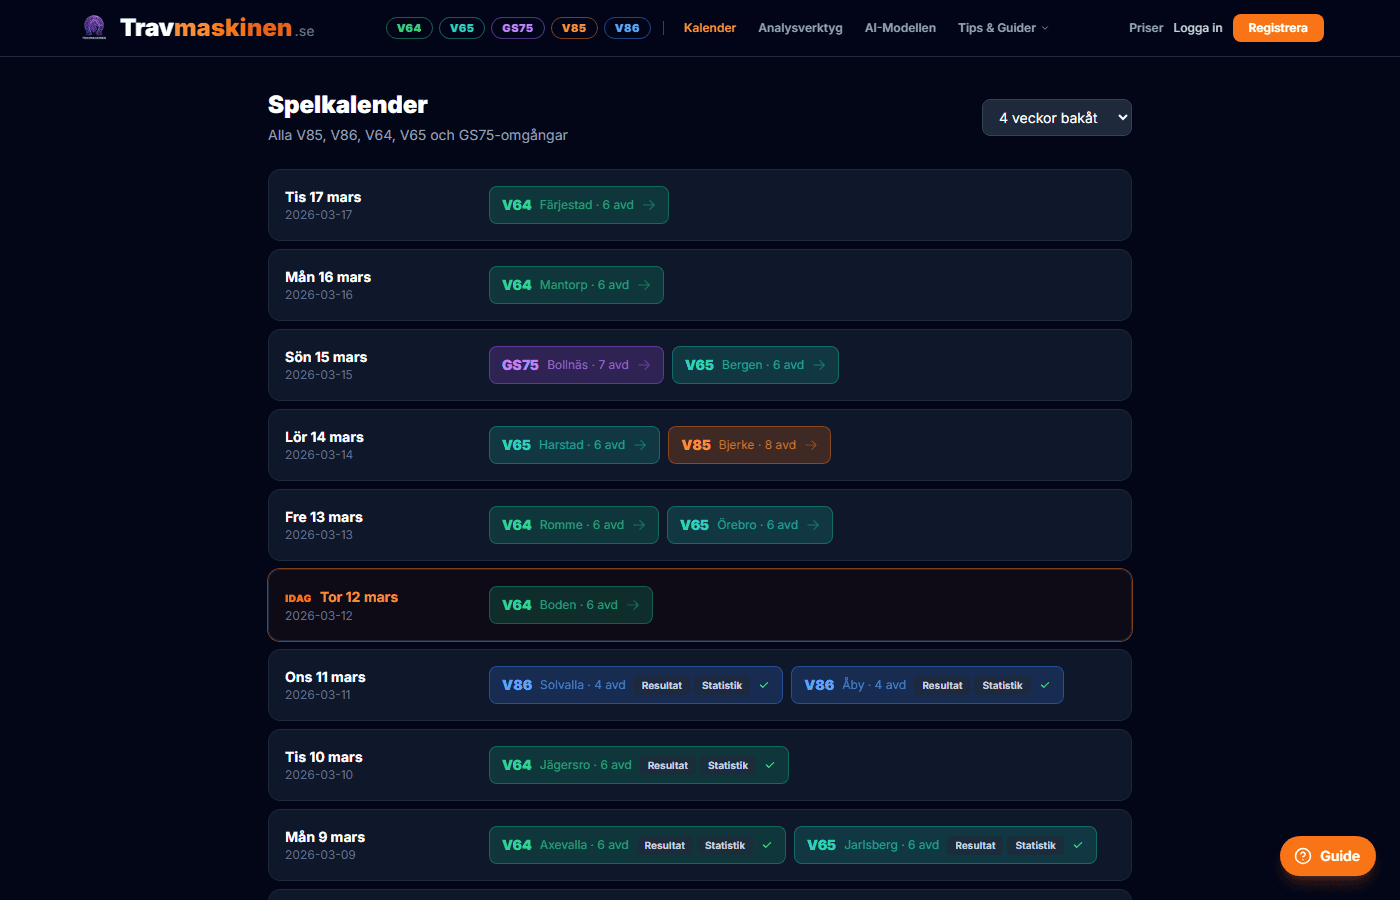The image size is (1400, 900).
Task: Select the V86 pill in the header
Action: [627, 28]
